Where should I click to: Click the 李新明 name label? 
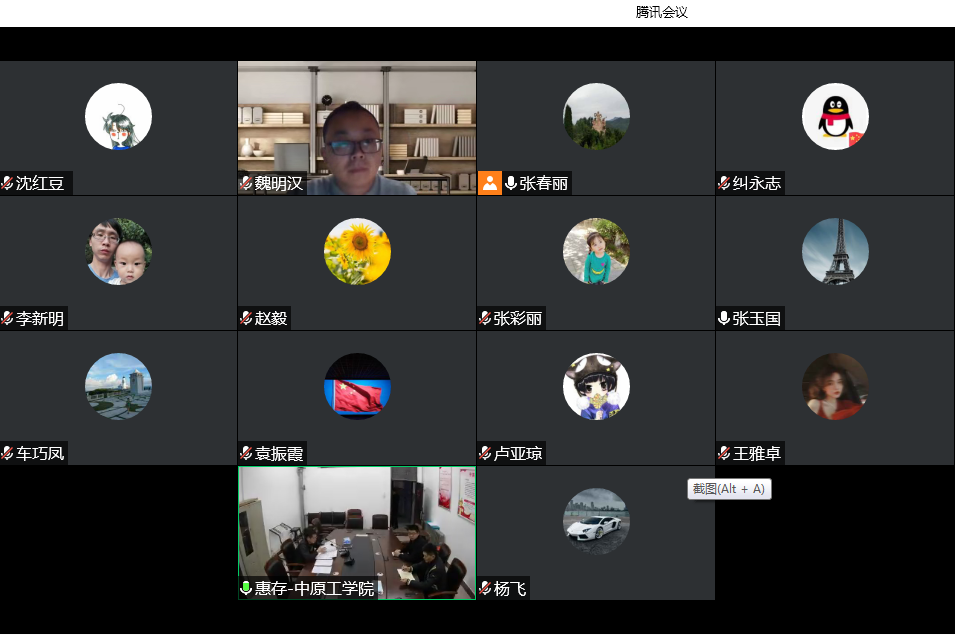tap(40, 318)
